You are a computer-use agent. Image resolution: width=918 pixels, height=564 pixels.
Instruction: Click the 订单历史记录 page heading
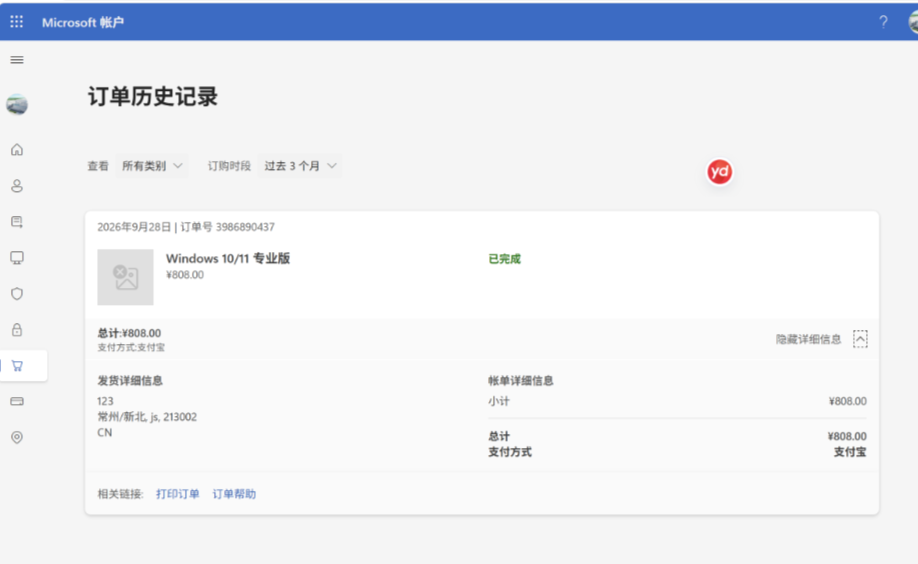(x=153, y=97)
